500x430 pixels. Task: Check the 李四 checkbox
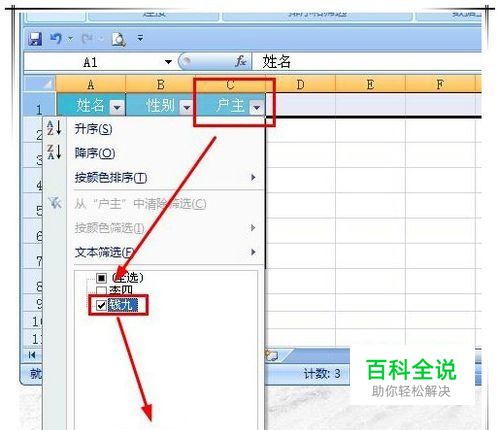pos(101,291)
